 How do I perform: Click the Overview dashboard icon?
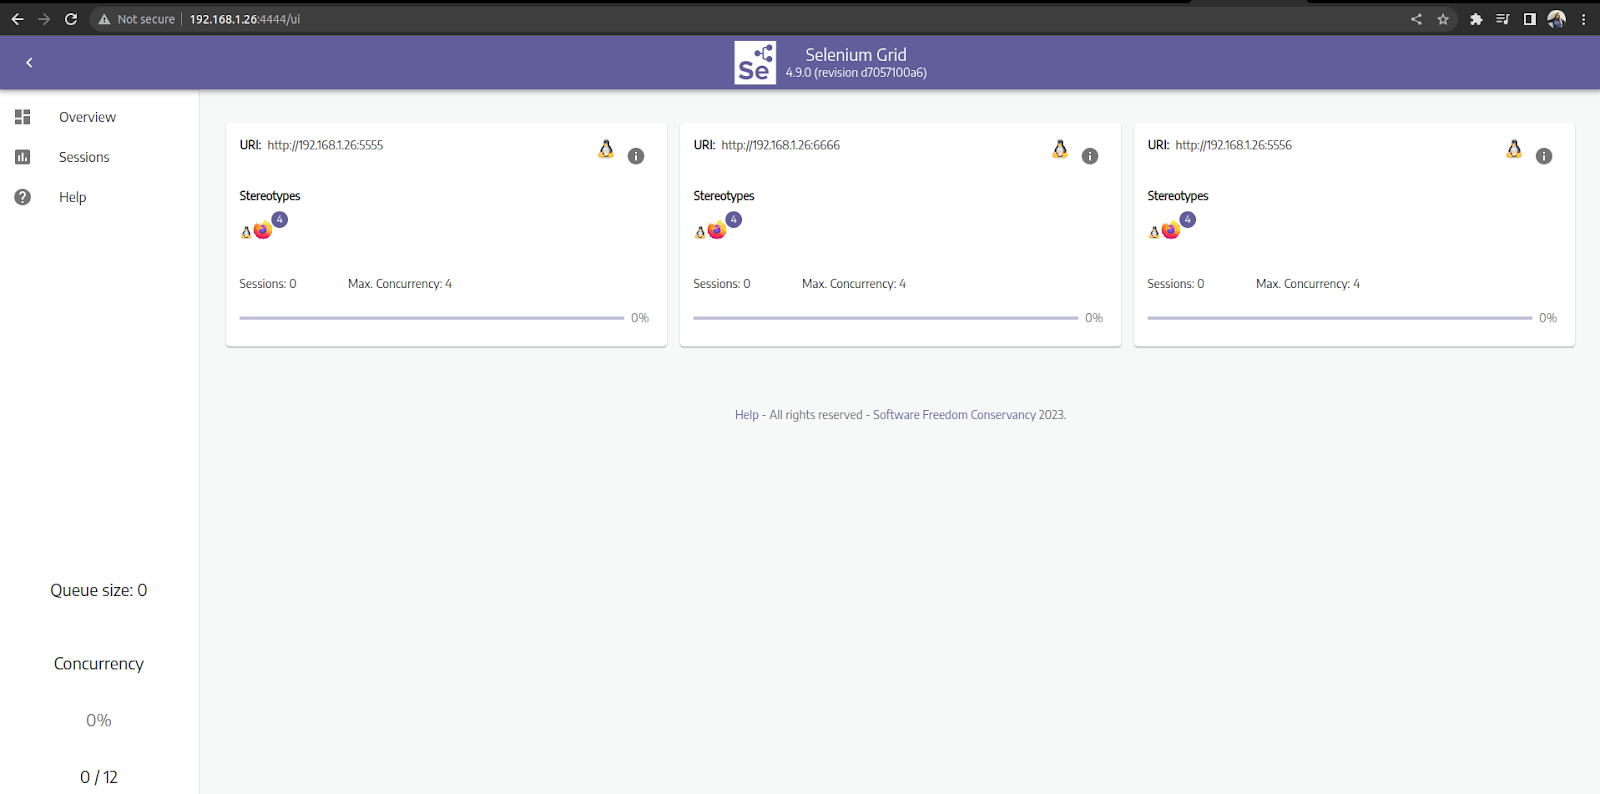coord(23,117)
